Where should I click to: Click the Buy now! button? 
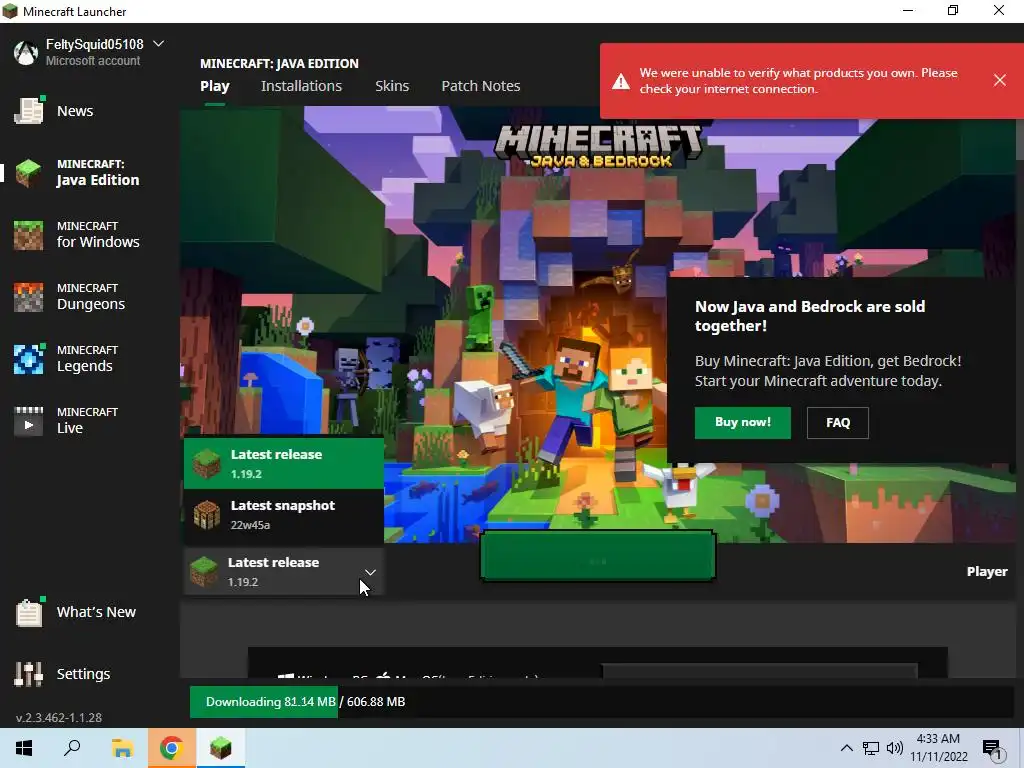[x=743, y=423]
